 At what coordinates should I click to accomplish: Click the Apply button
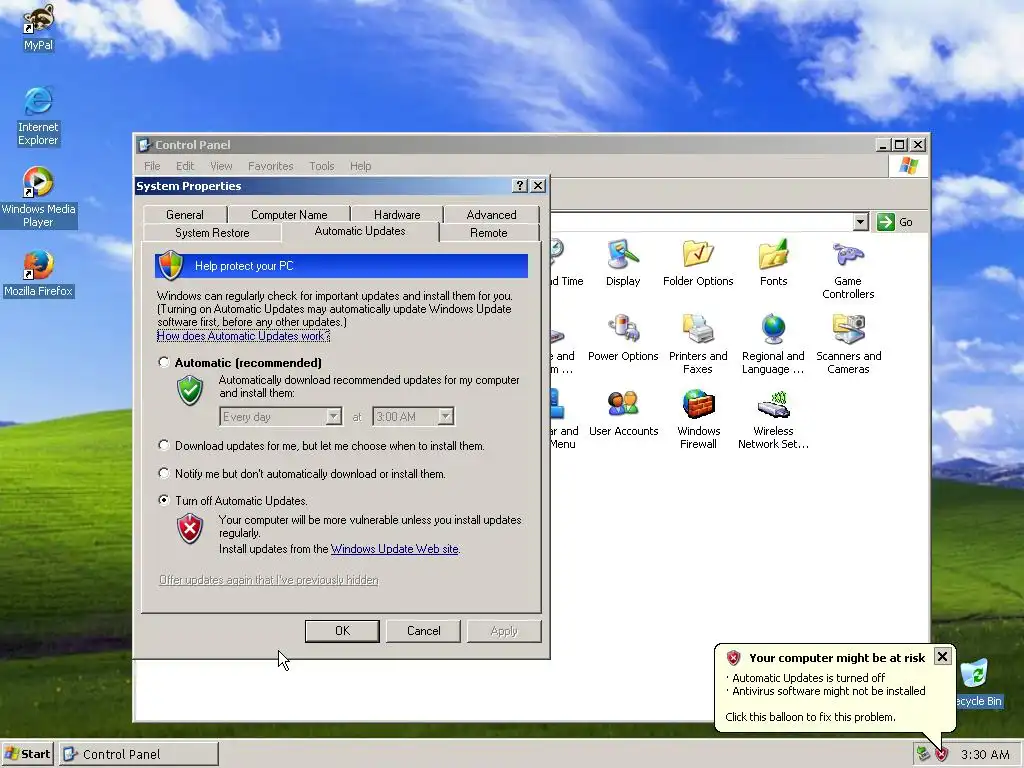coord(504,631)
